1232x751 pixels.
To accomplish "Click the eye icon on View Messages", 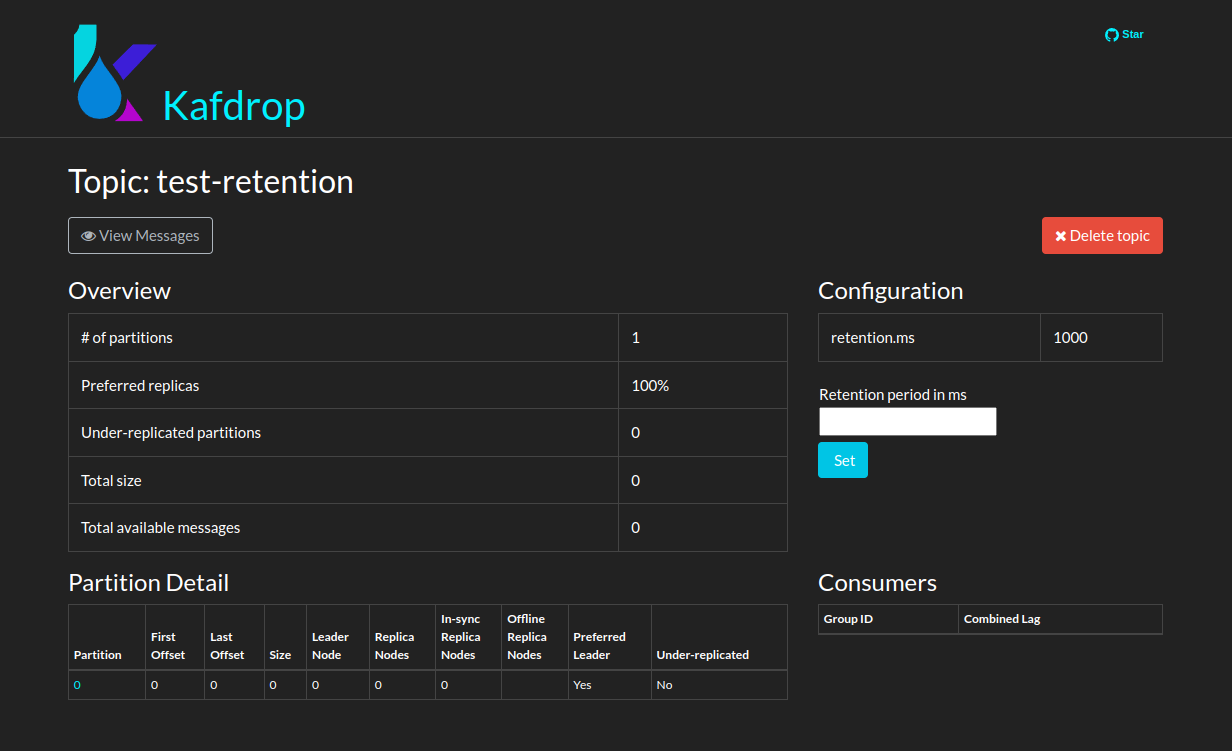I will tap(88, 235).
